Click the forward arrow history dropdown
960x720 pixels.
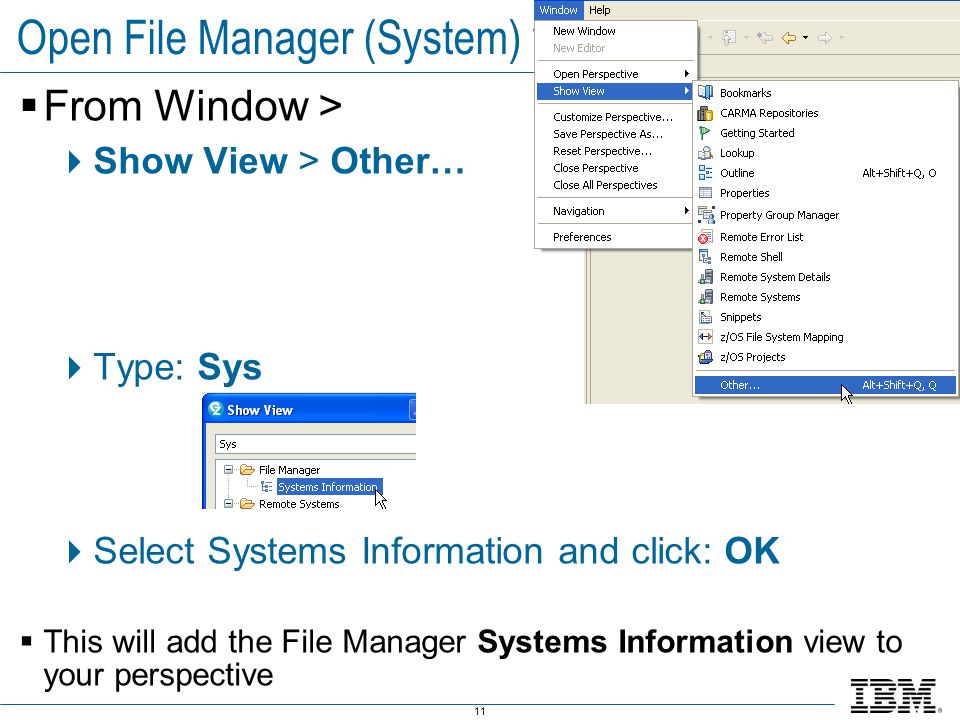(842, 38)
